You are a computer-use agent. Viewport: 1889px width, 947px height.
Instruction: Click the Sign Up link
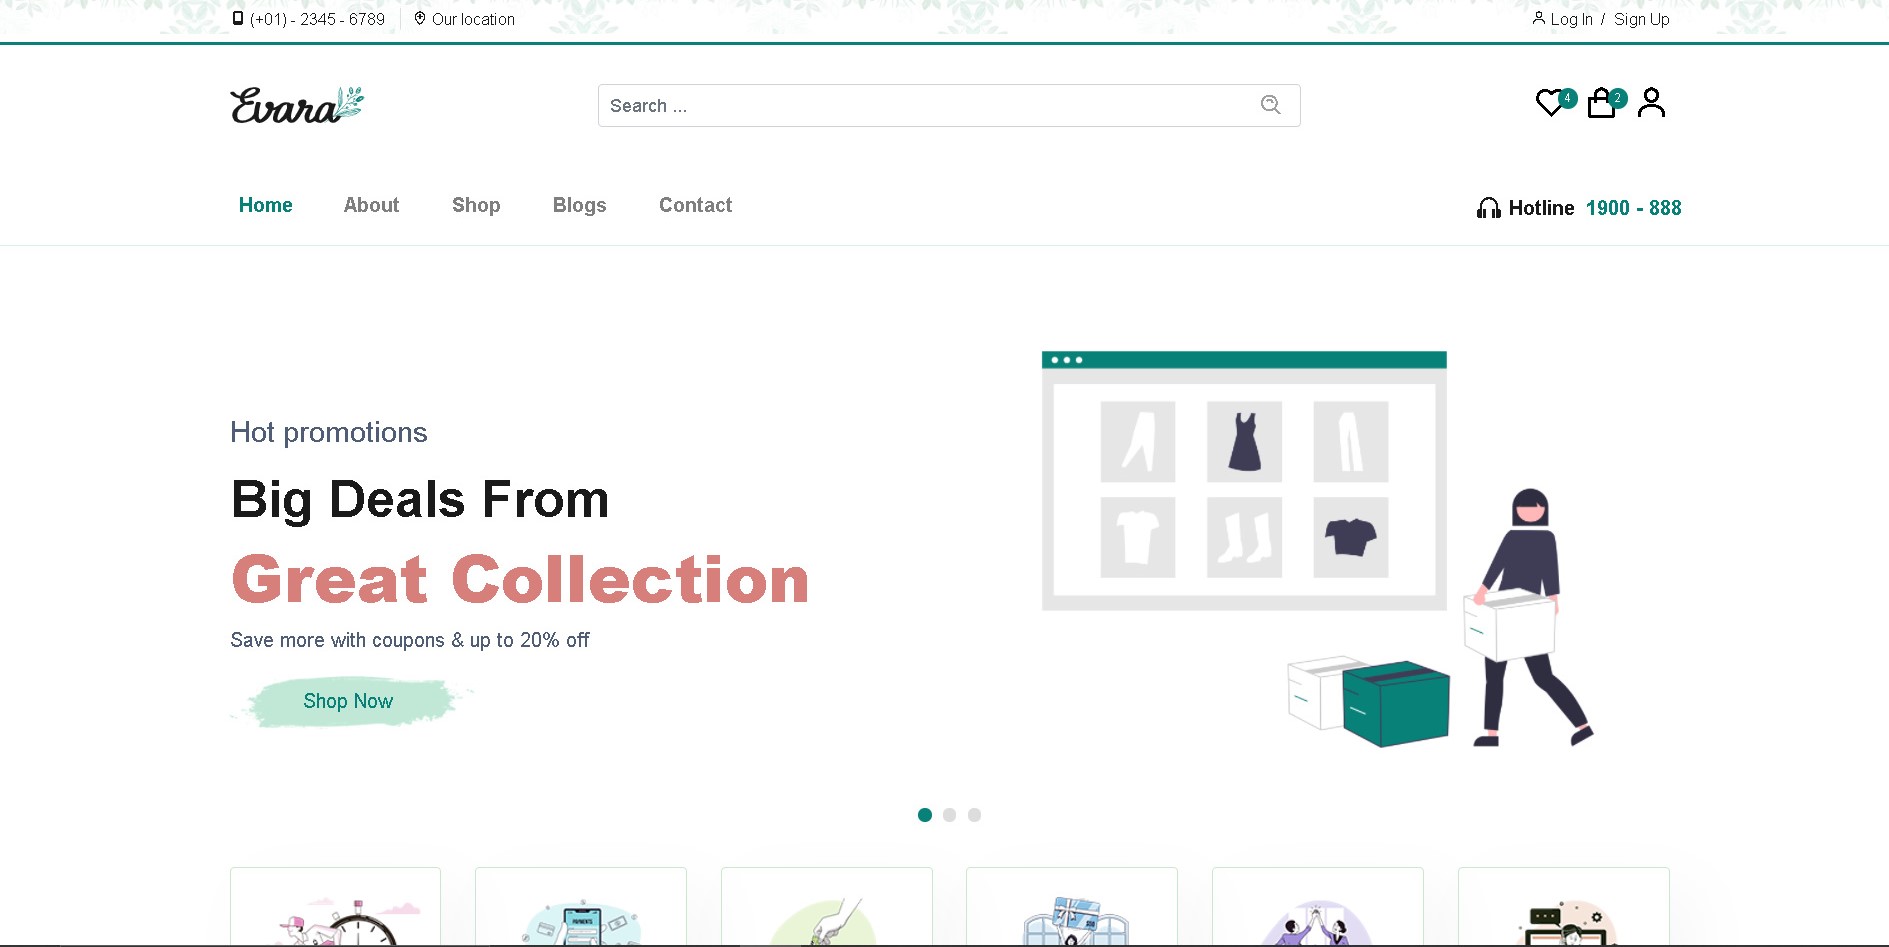coord(1642,19)
